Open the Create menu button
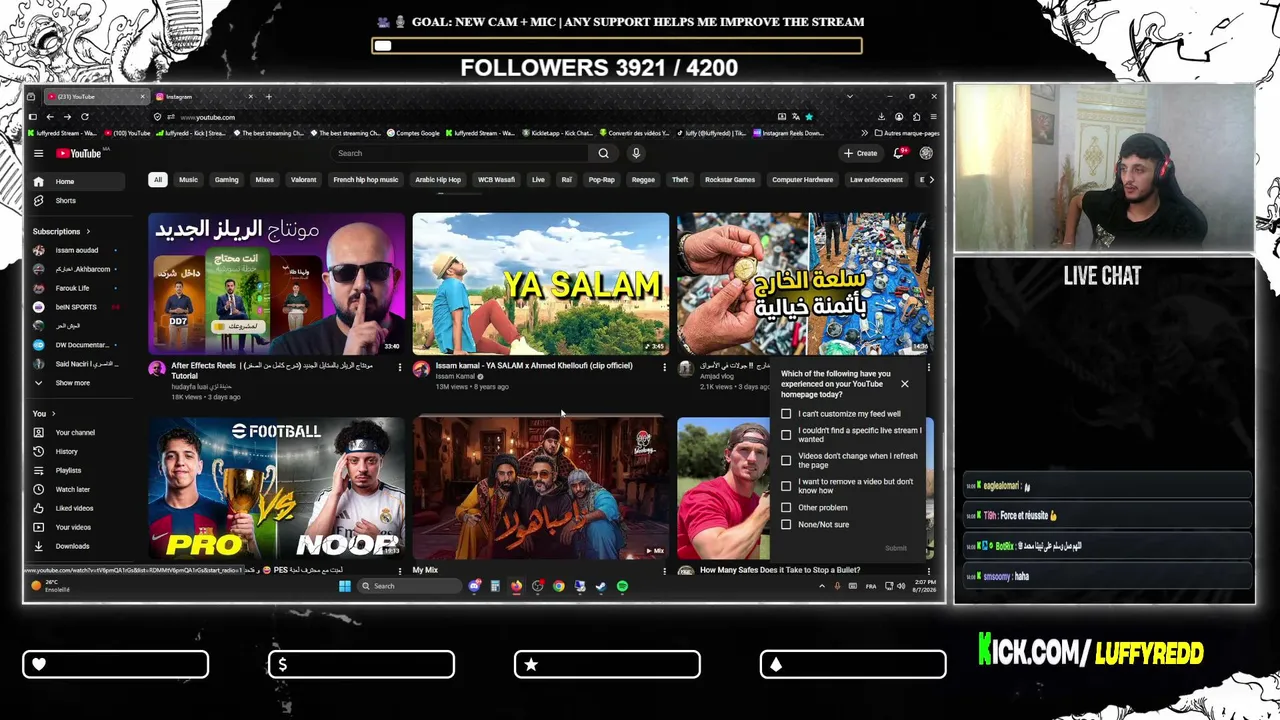 [x=861, y=153]
